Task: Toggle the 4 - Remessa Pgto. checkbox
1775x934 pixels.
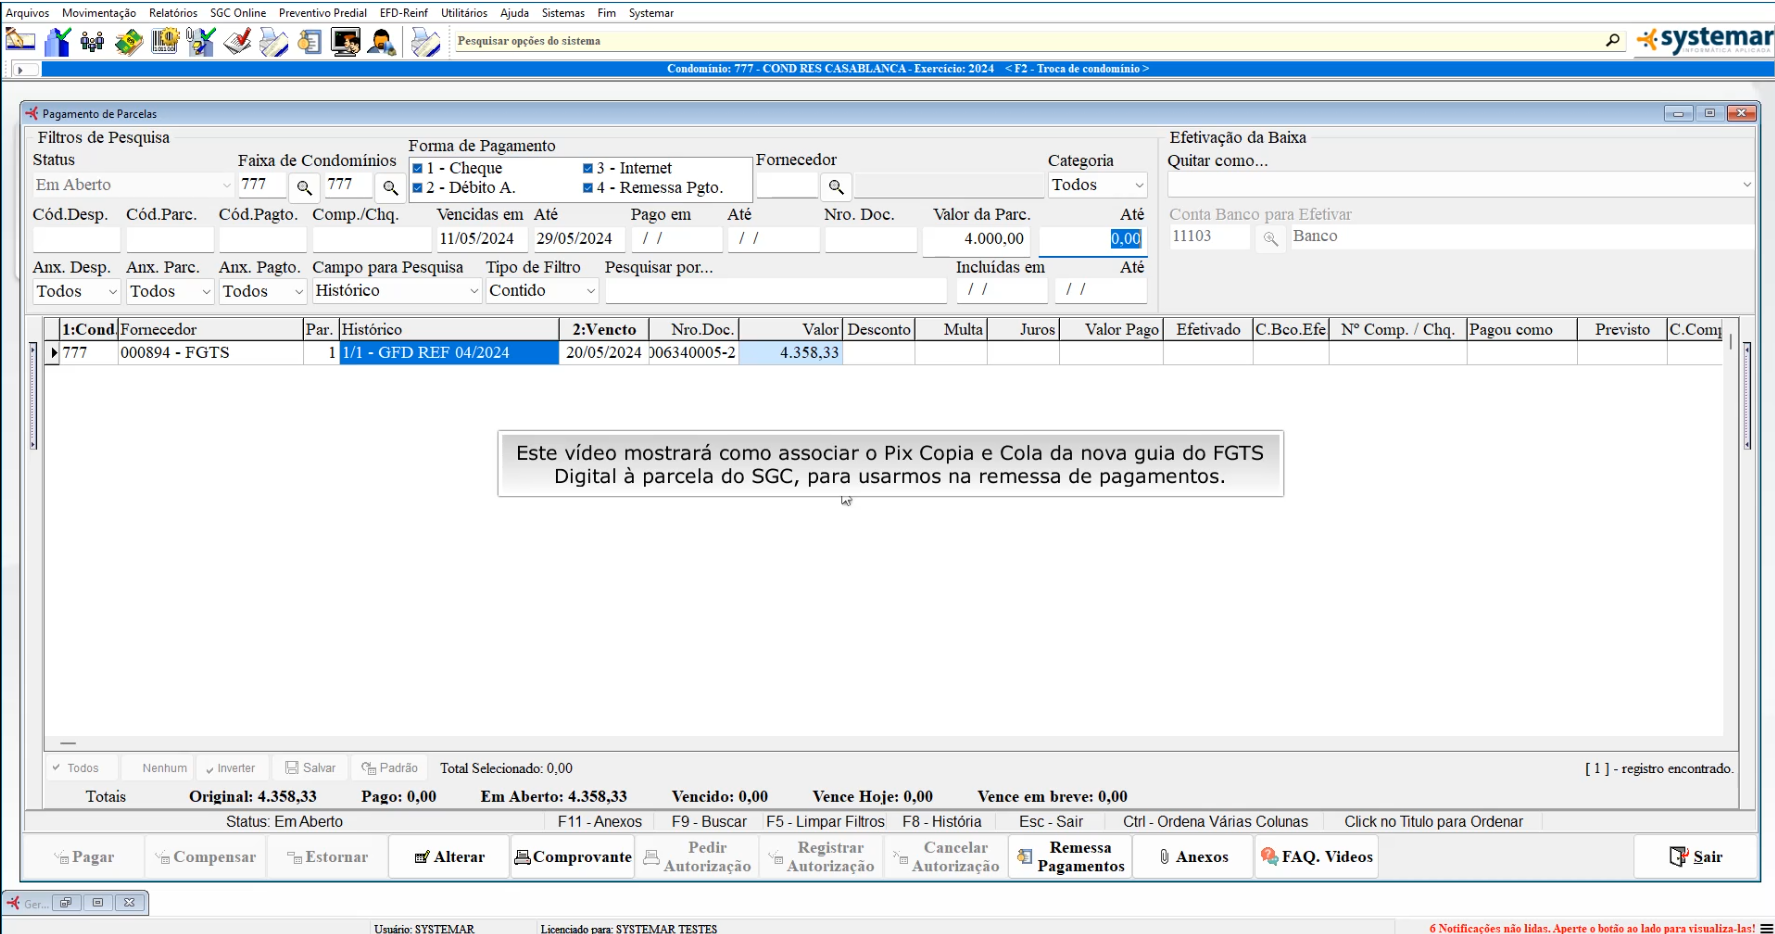Action: [x=588, y=188]
